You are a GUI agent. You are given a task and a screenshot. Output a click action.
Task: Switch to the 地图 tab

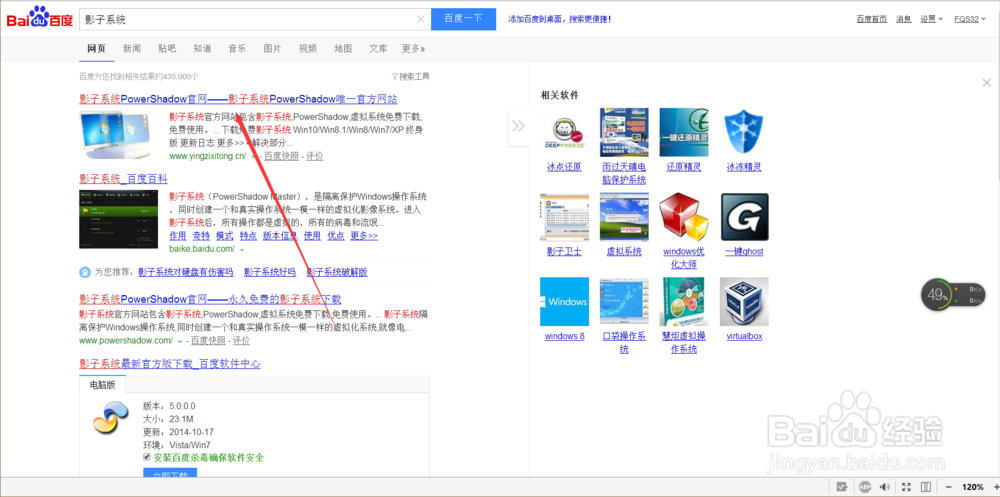[343, 48]
